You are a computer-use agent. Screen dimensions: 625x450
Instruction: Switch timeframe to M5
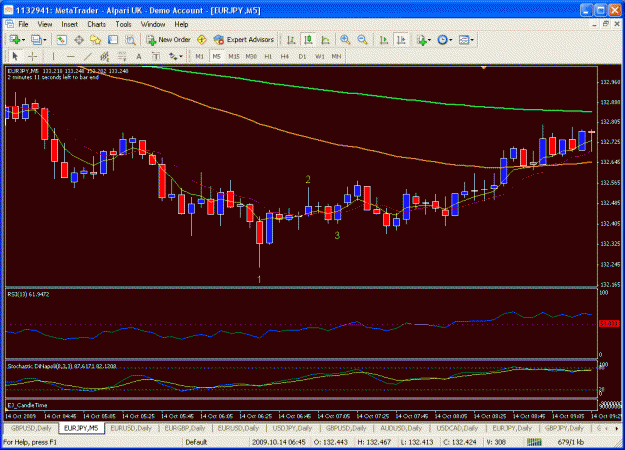tap(216, 56)
